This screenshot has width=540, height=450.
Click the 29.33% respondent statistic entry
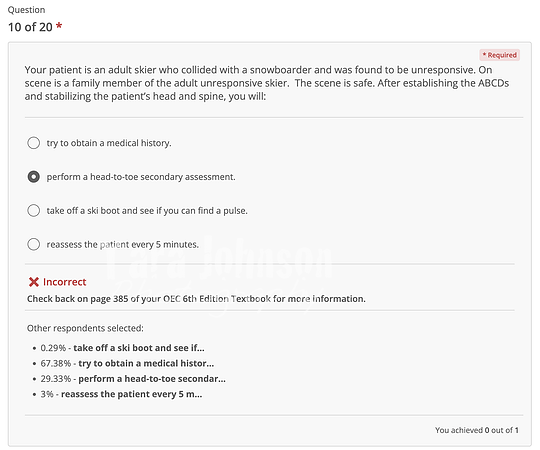(x=133, y=379)
